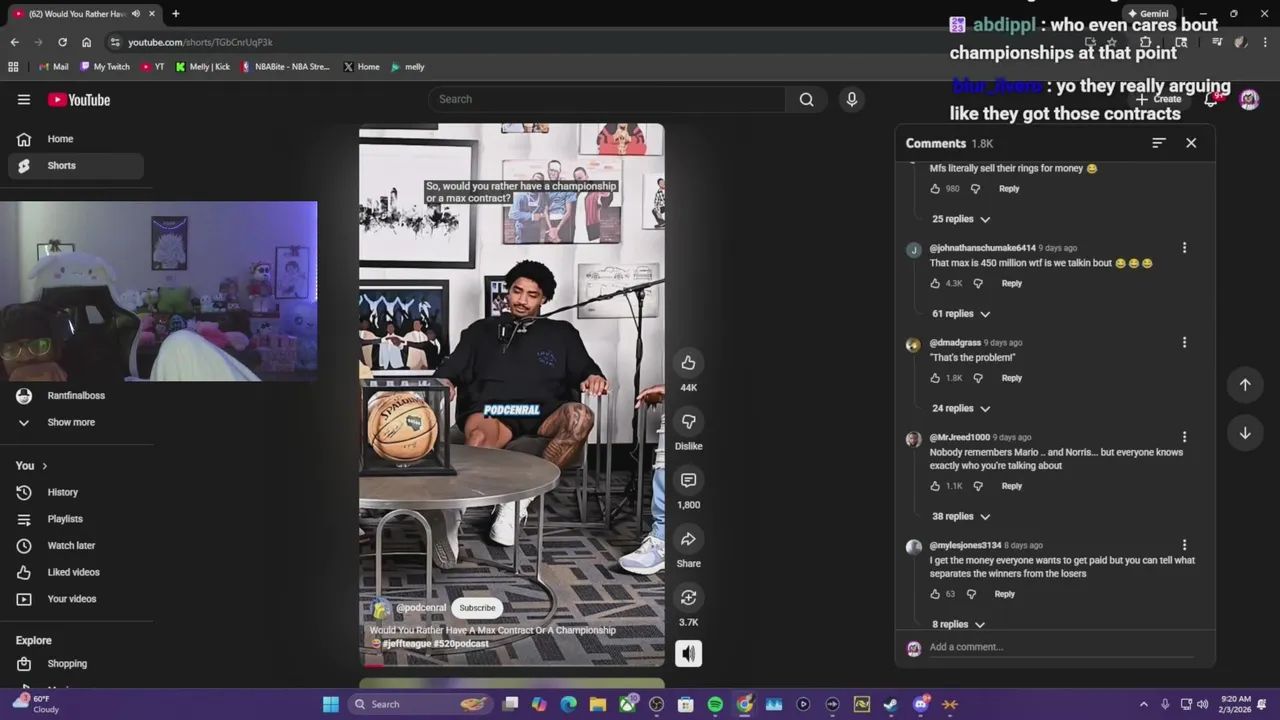This screenshot has height=720, width=1280.
Task: Open NBABite bookmark
Action: [285, 67]
